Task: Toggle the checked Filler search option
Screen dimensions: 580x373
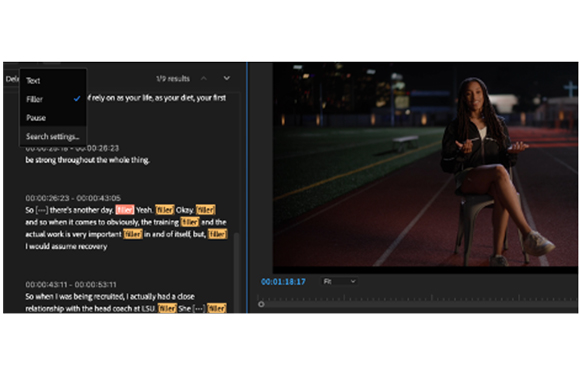Action: pos(53,99)
